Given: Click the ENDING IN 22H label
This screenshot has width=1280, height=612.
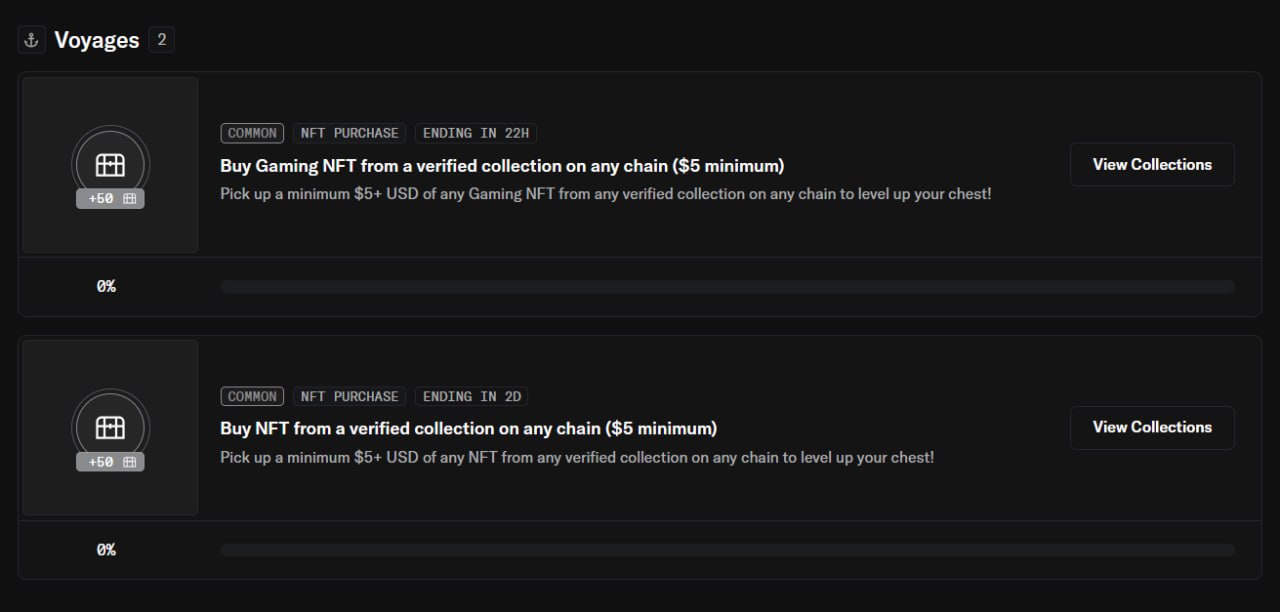Looking at the screenshot, I should (x=476, y=133).
